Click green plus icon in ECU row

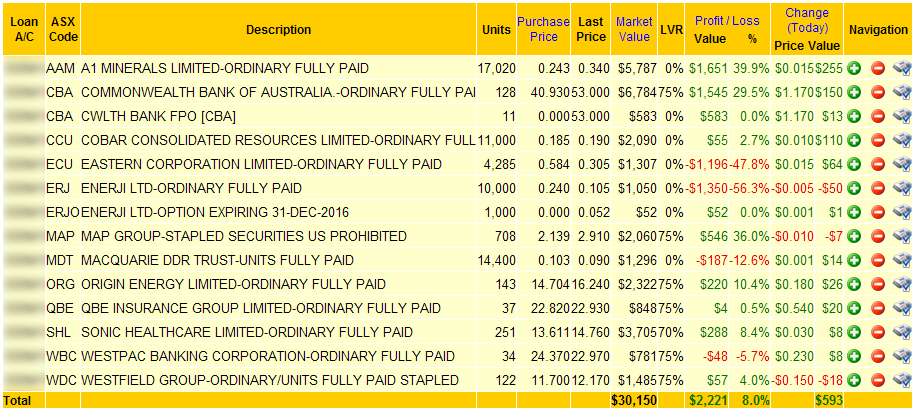pyautogui.click(x=854, y=164)
